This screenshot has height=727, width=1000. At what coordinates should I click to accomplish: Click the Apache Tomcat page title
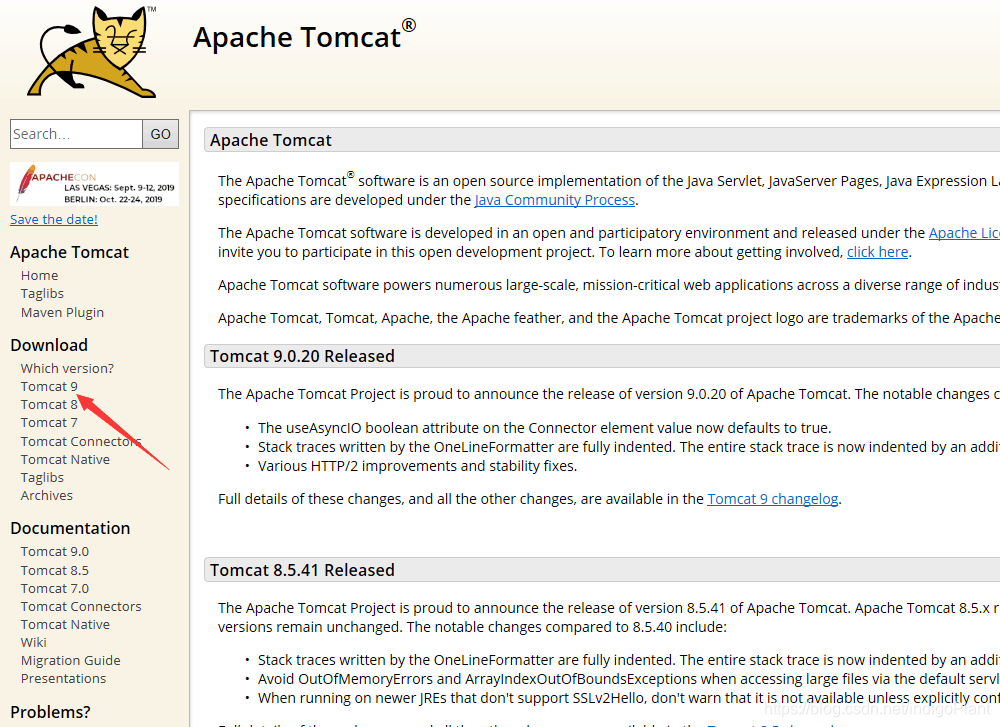point(305,36)
